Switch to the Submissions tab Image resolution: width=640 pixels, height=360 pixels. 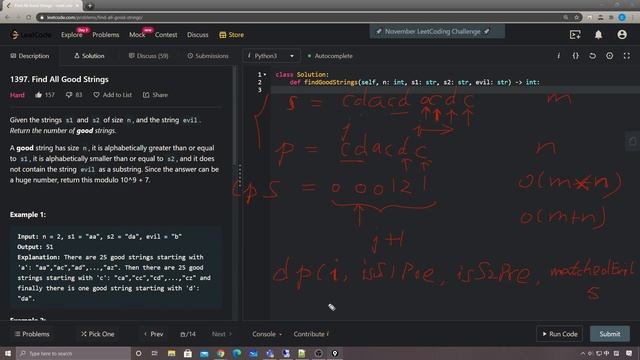point(208,56)
